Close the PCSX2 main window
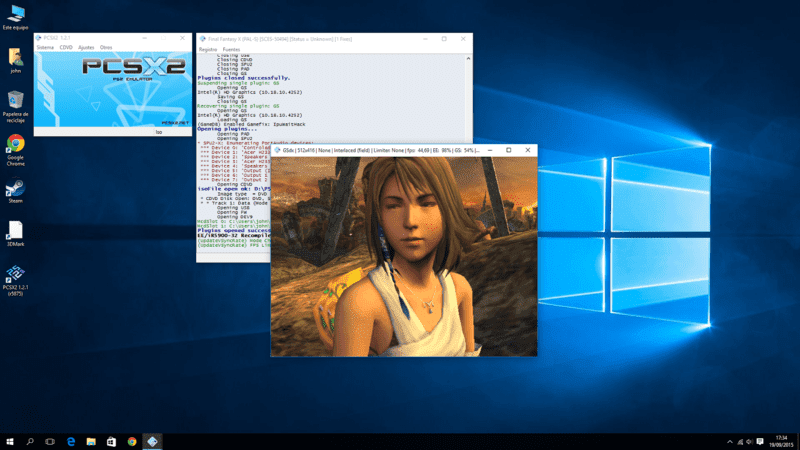 coord(183,38)
